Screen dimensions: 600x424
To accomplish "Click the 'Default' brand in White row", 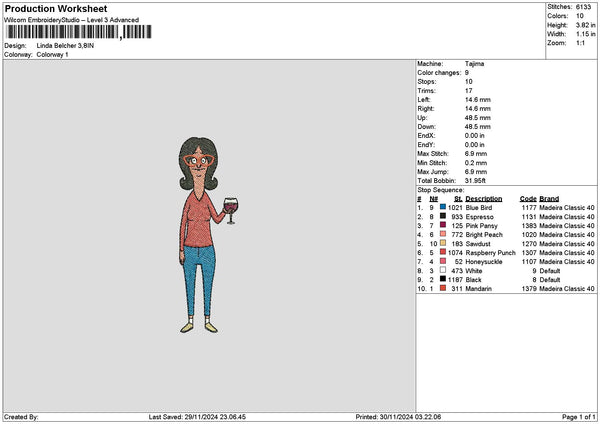I will click(x=549, y=271).
